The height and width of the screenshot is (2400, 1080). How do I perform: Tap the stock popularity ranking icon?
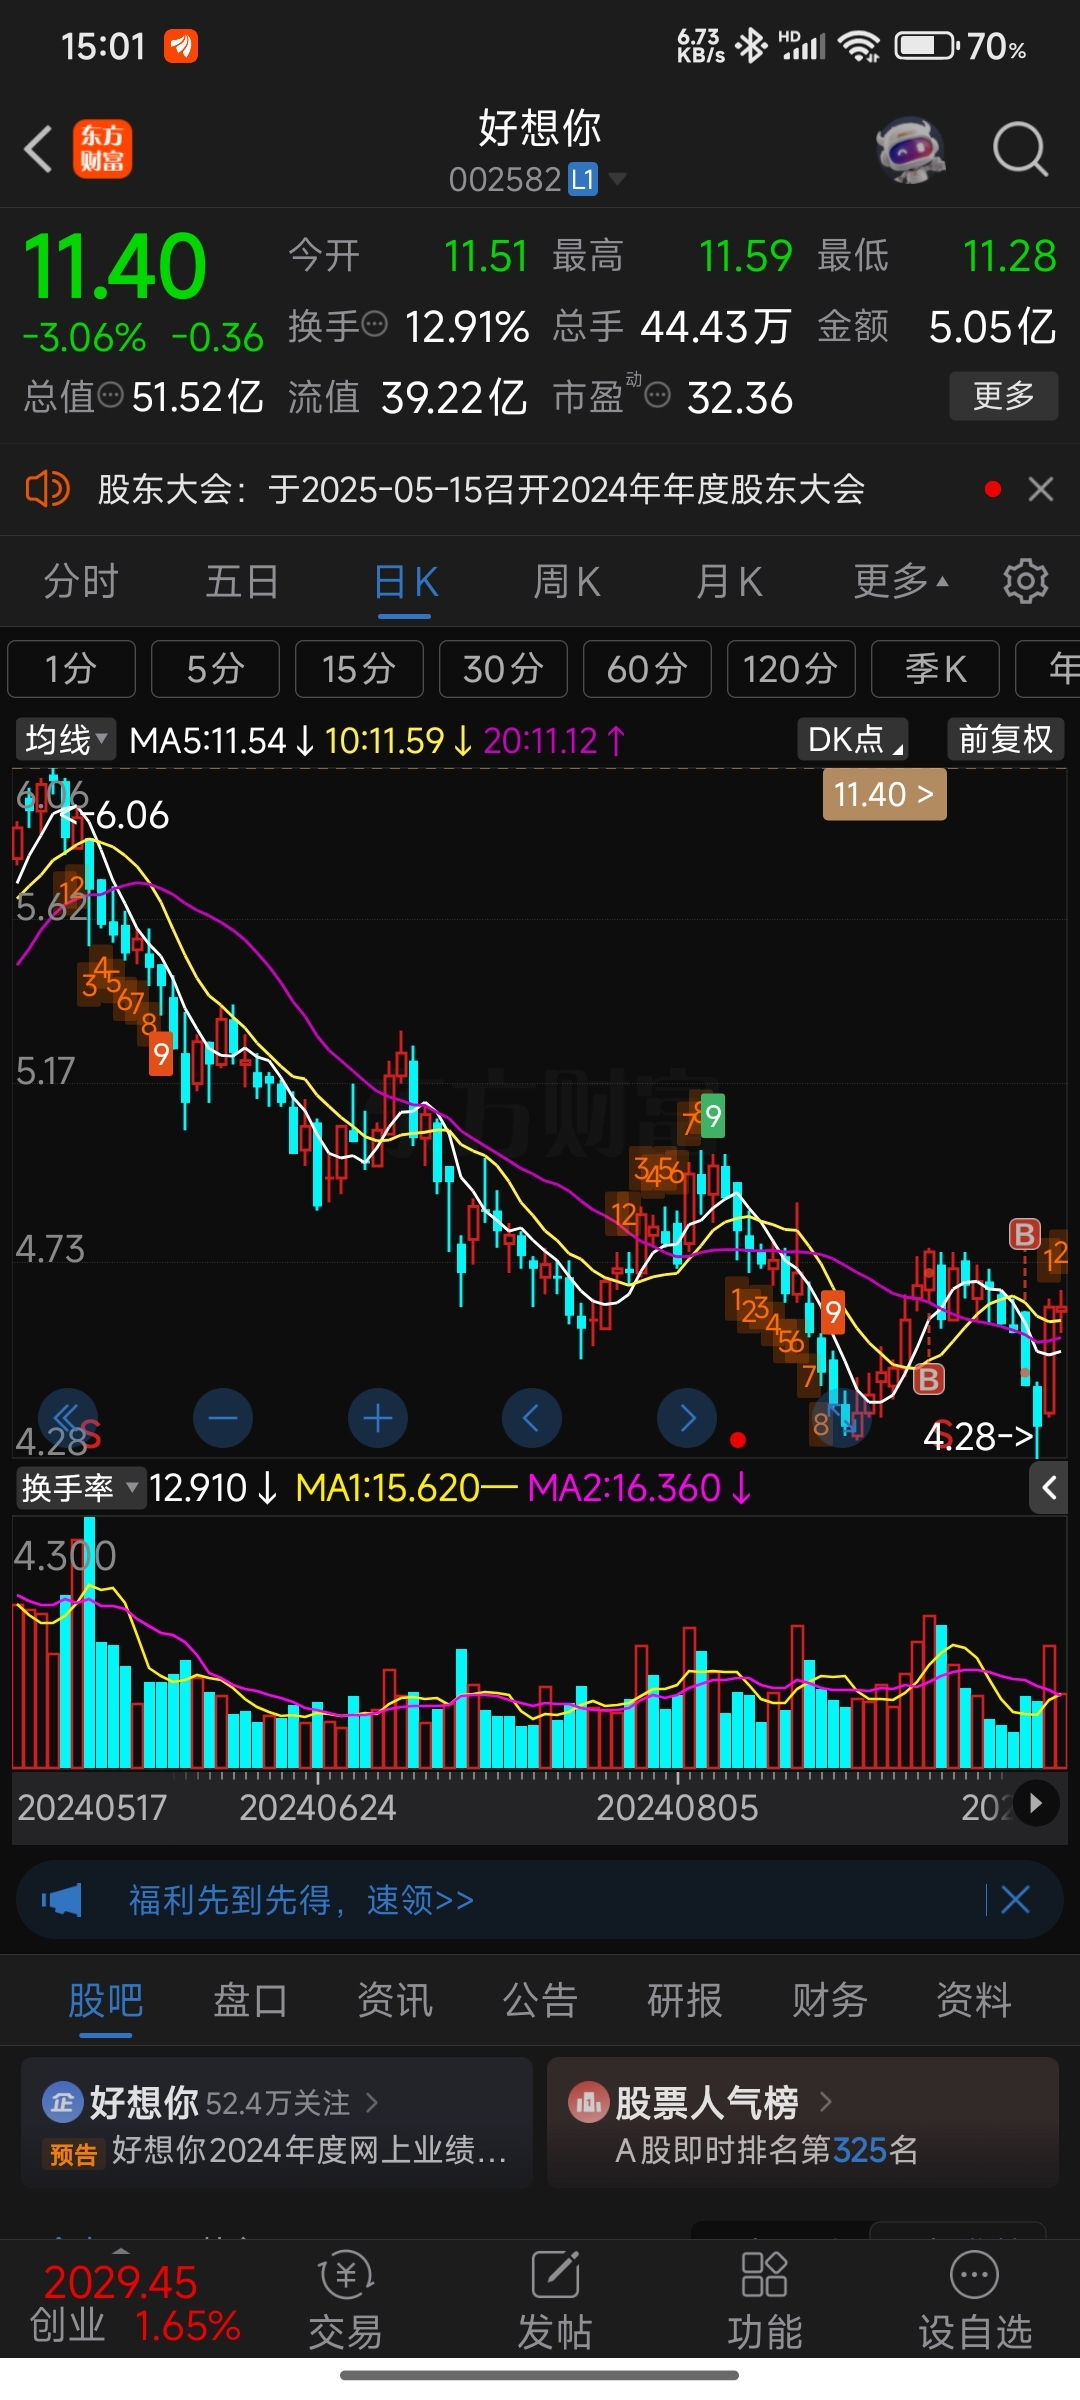click(589, 2102)
